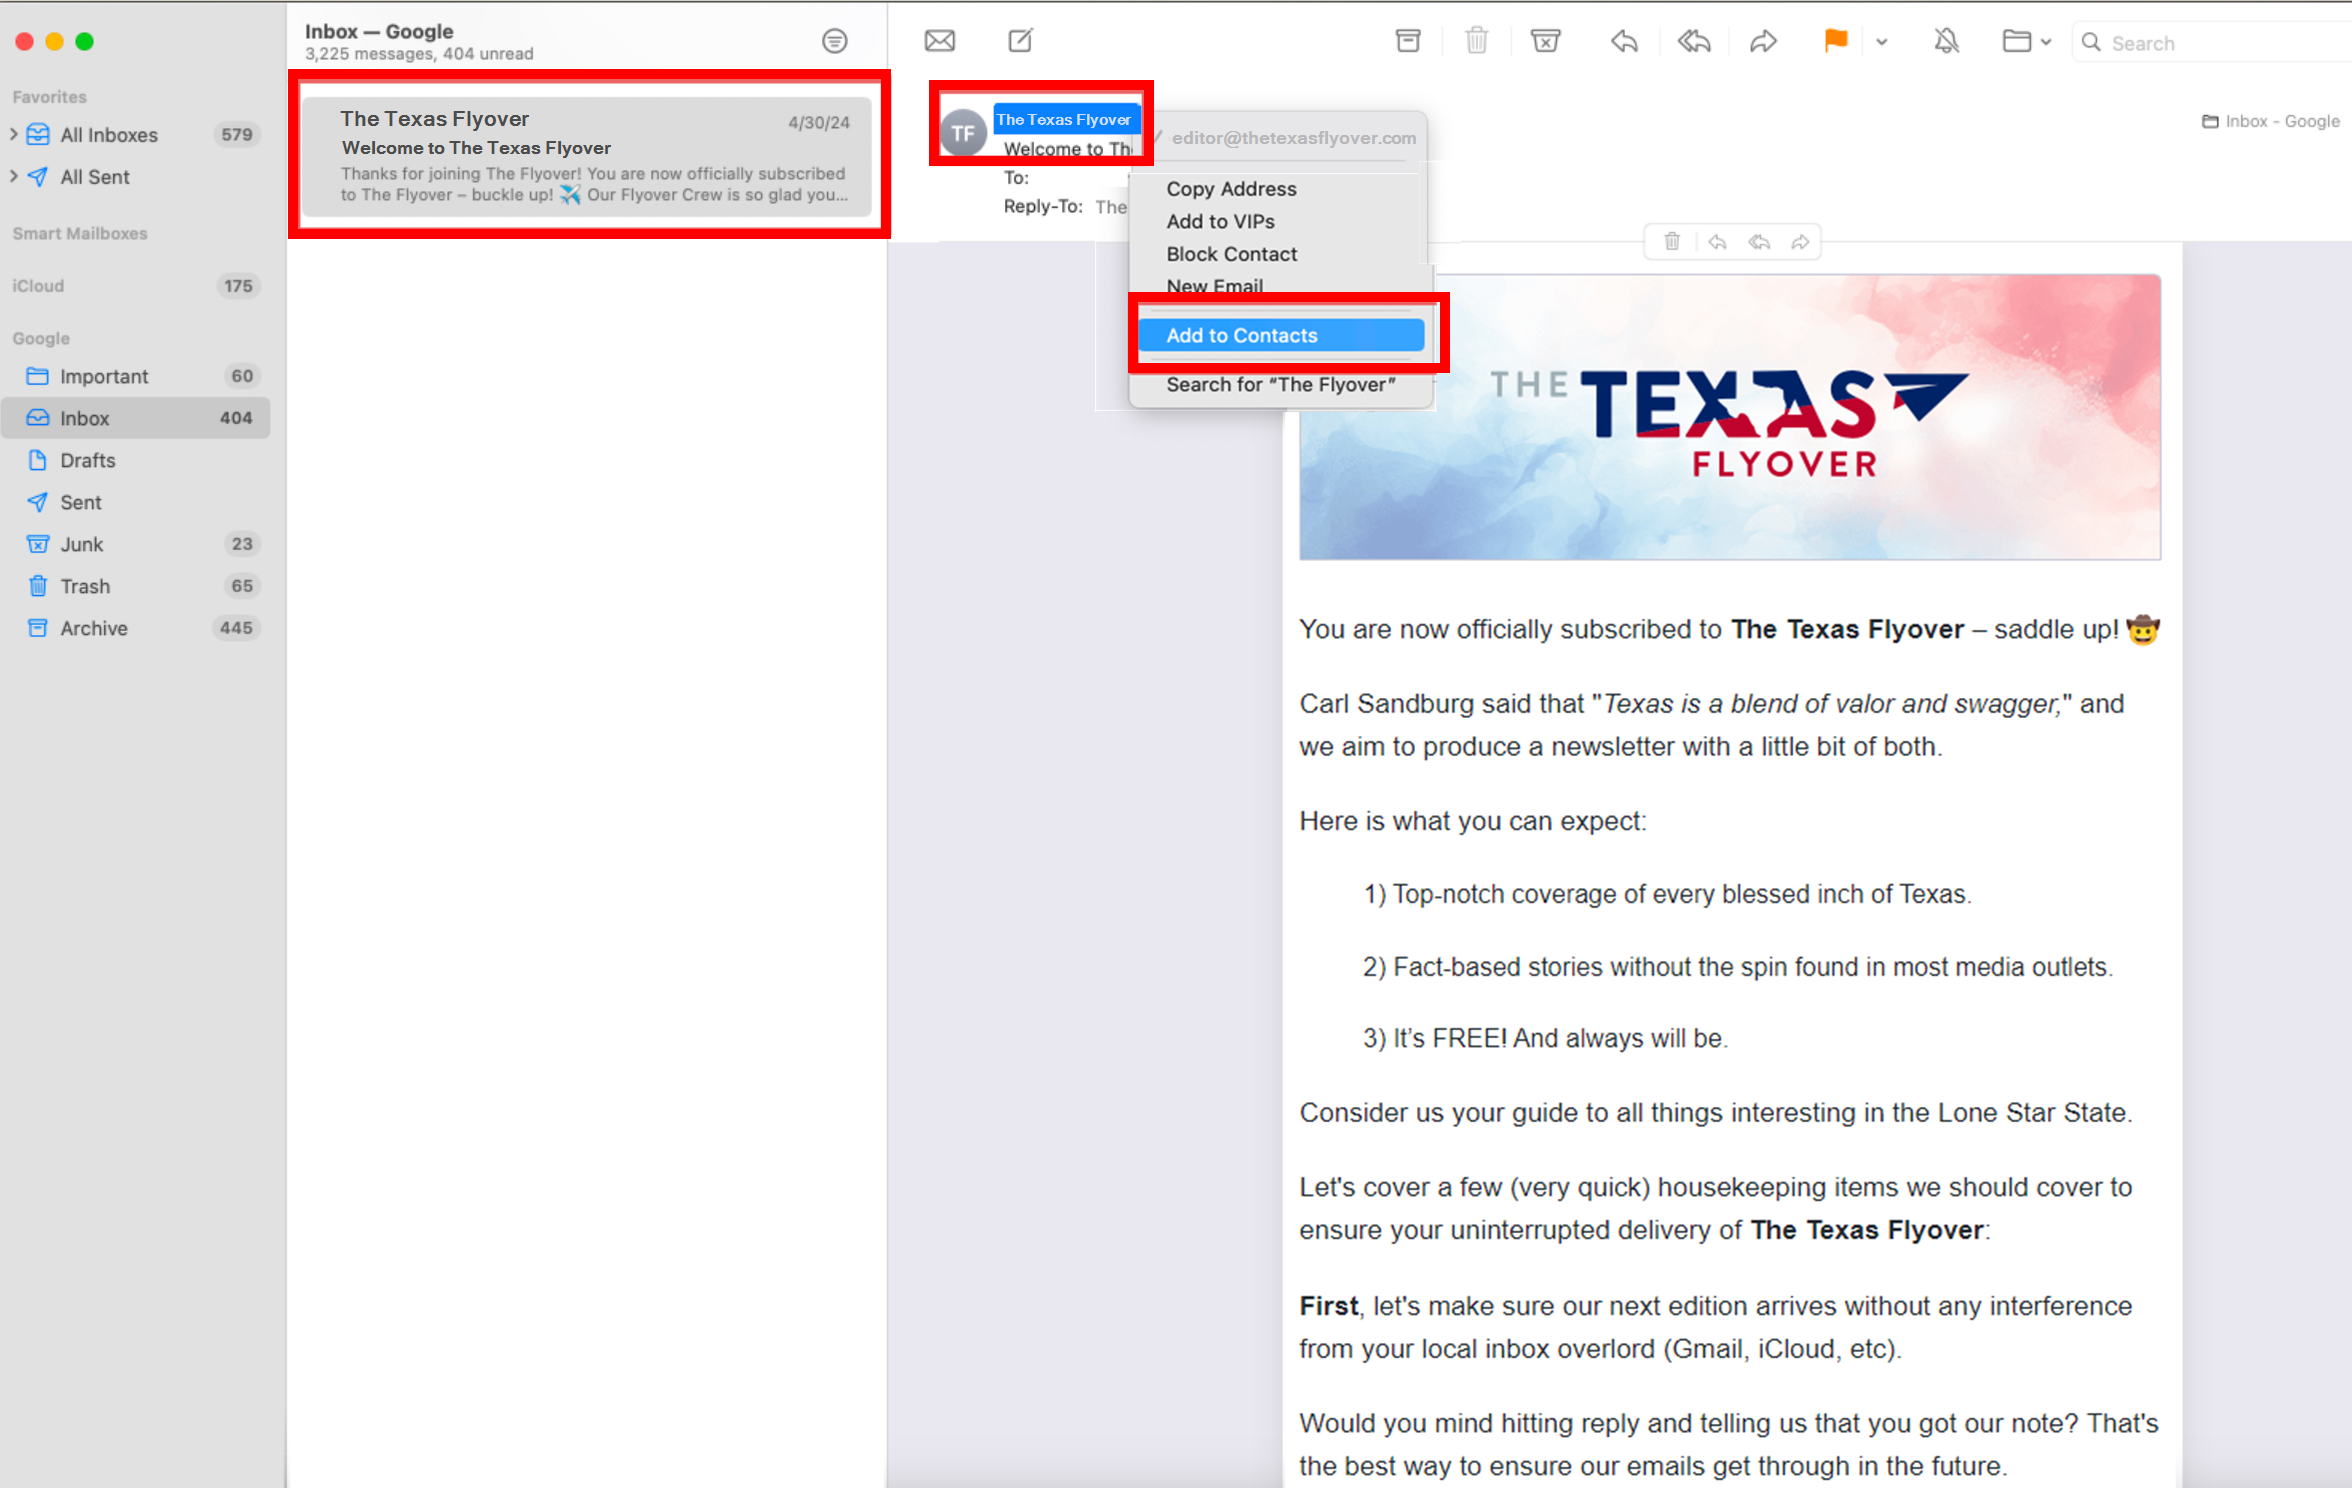Click The Texas Flyover sender name
2352x1488 pixels.
click(1065, 119)
